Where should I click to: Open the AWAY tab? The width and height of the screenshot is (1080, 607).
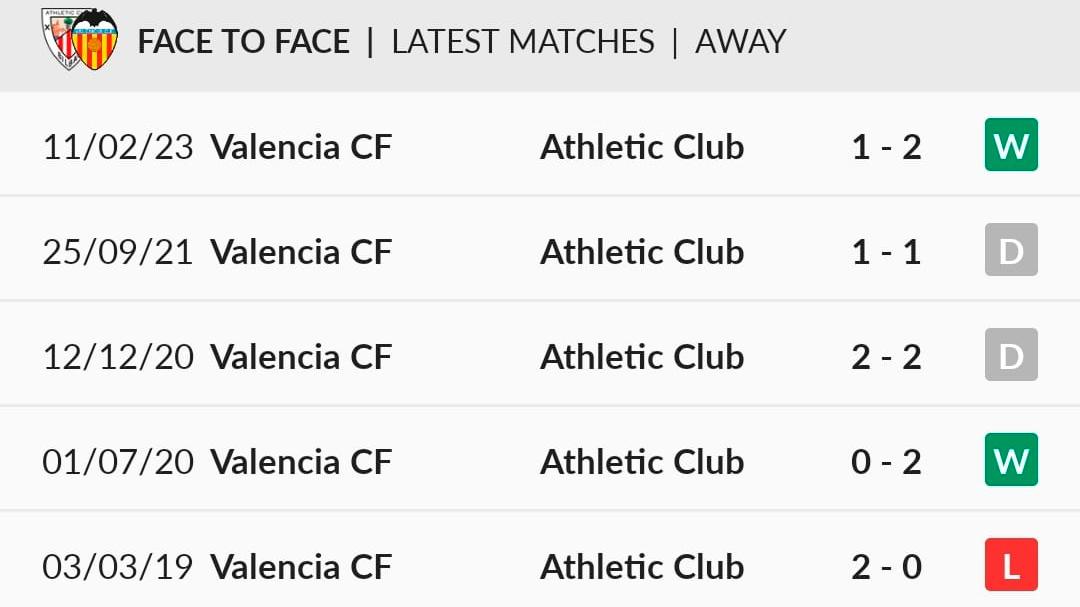coord(740,42)
